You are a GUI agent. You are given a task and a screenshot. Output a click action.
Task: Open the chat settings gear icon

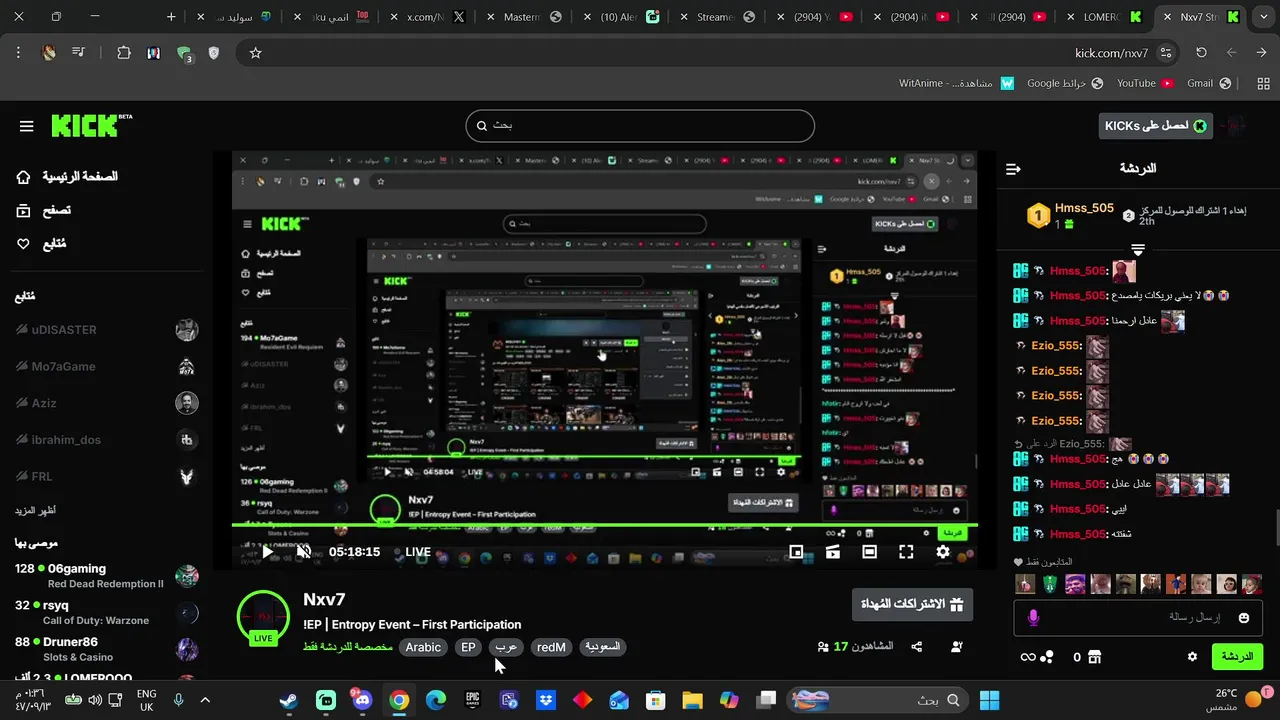pos(1192,657)
